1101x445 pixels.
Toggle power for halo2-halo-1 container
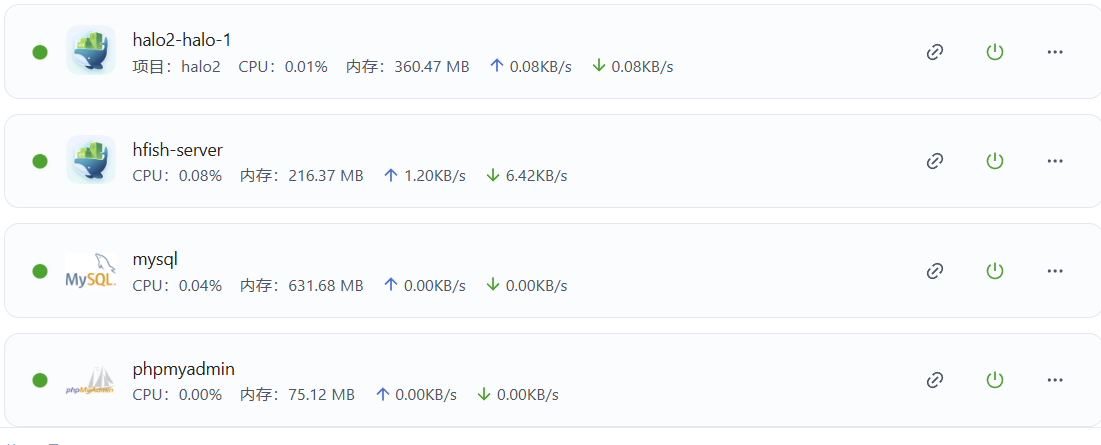tap(994, 52)
